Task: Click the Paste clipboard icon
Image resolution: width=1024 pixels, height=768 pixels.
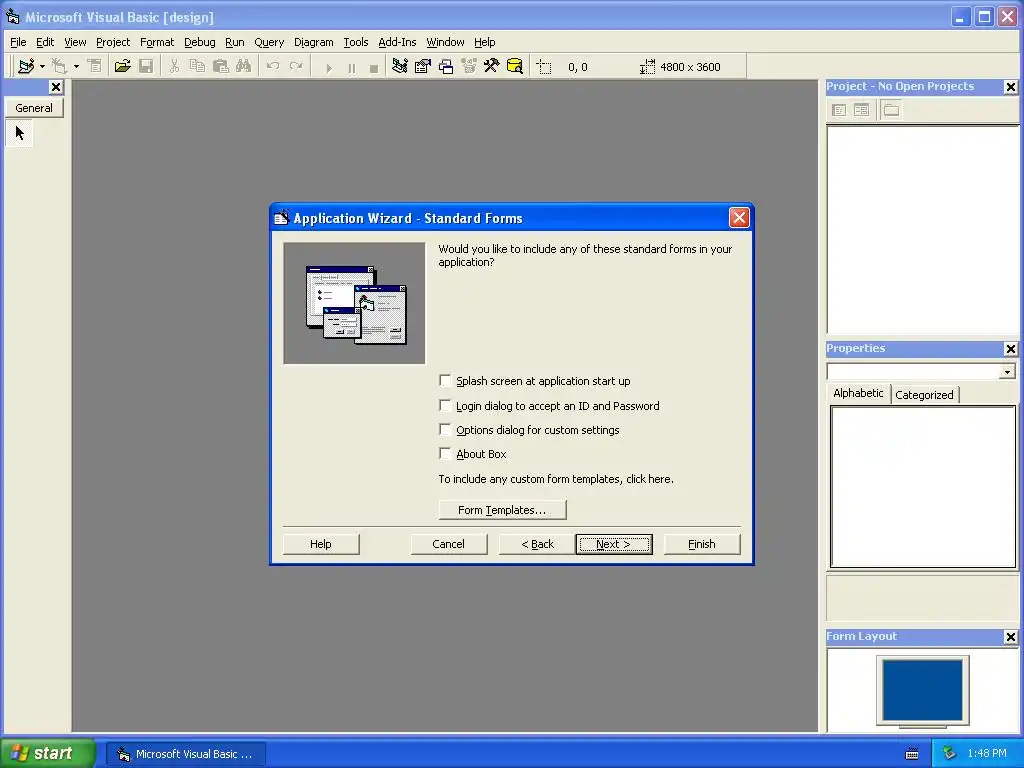Action: 221,67
